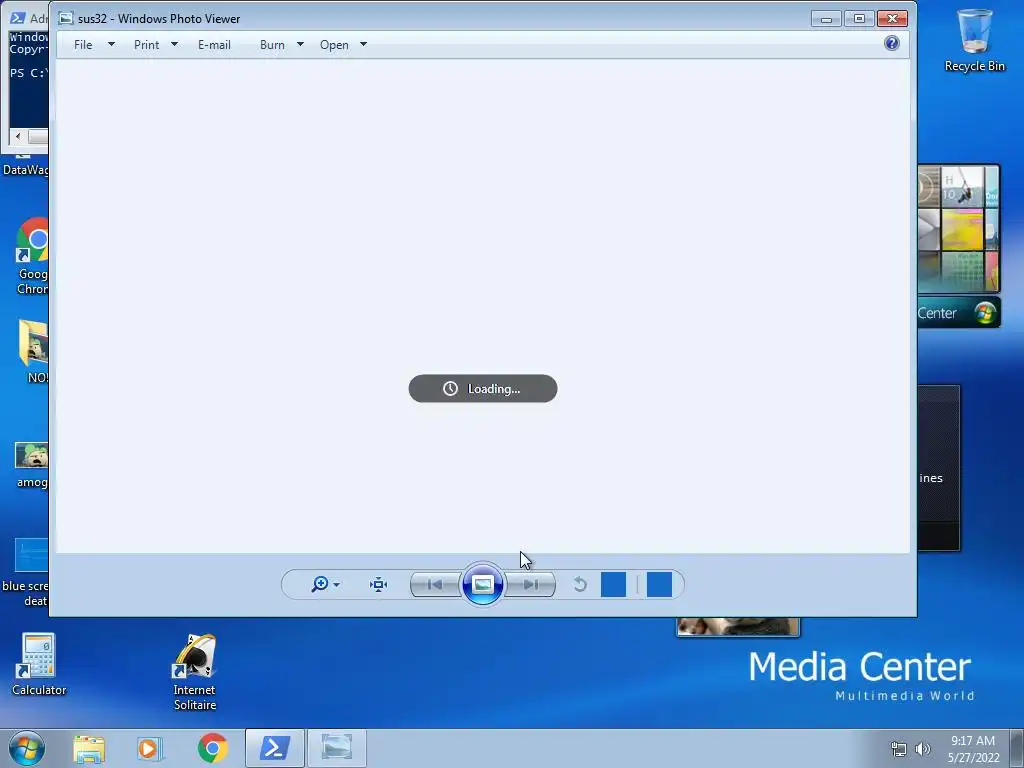
Task: Click the Show desktop strip at the taskbar end
Action: (1017, 748)
